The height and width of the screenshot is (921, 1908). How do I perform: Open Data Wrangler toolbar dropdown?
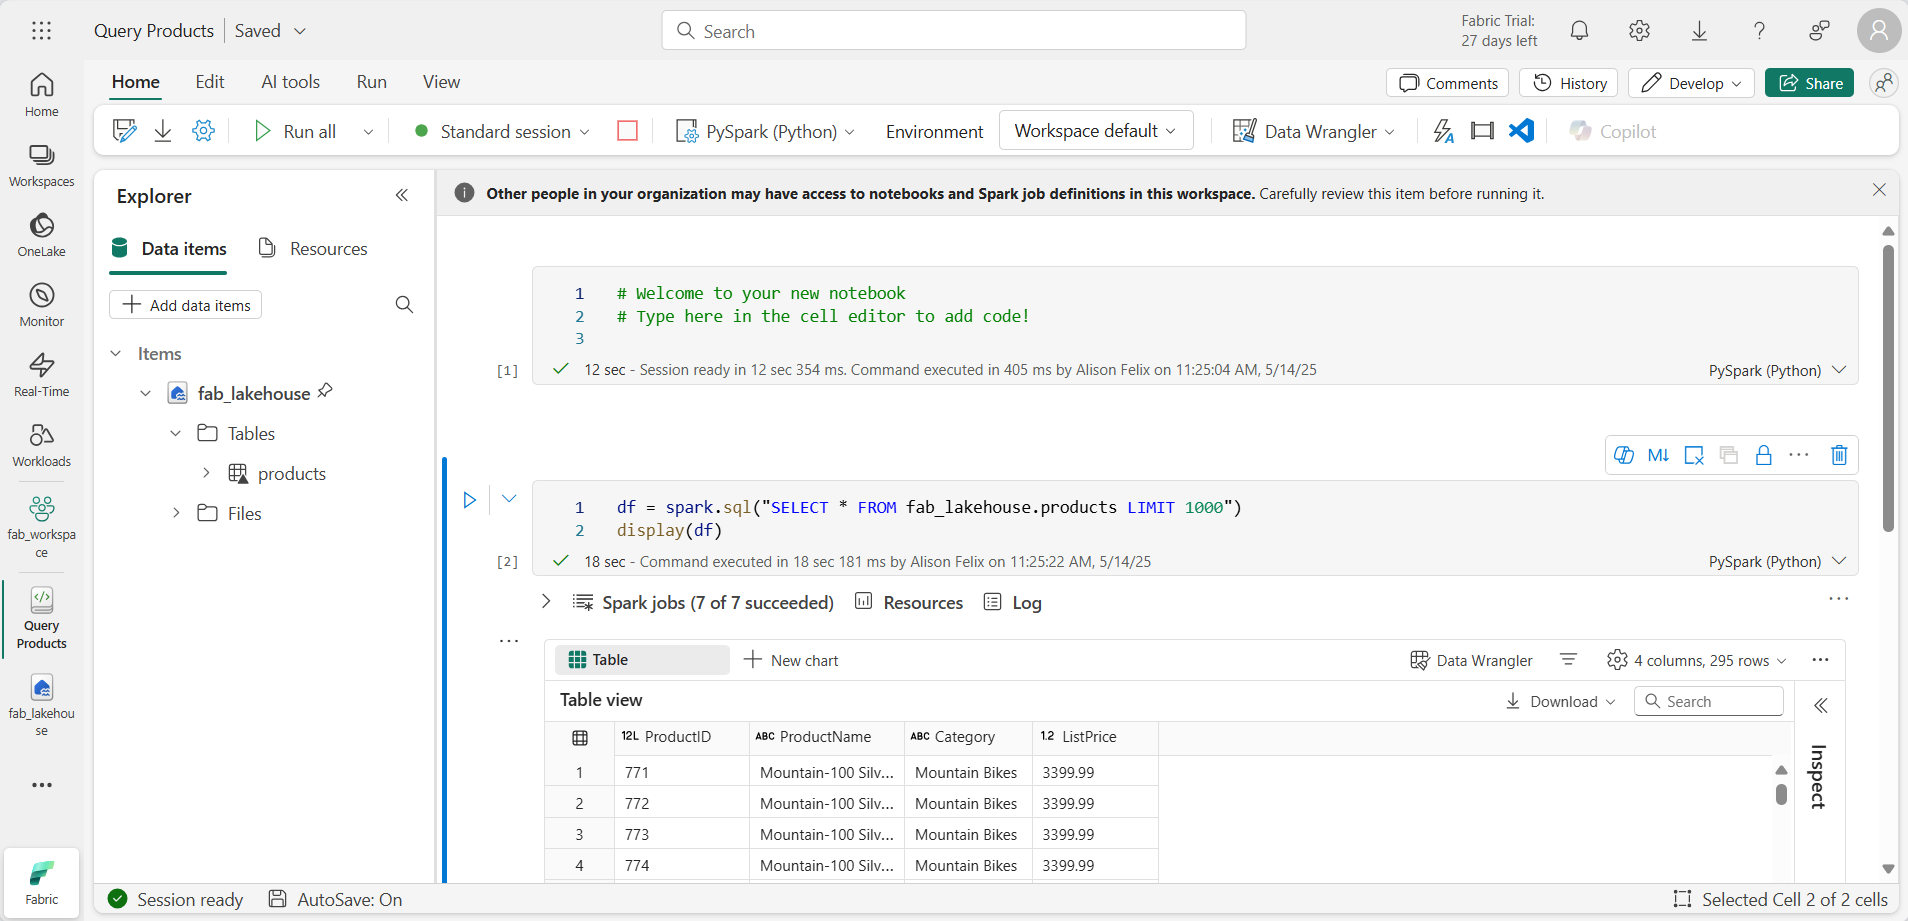(x=1313, y=131)
